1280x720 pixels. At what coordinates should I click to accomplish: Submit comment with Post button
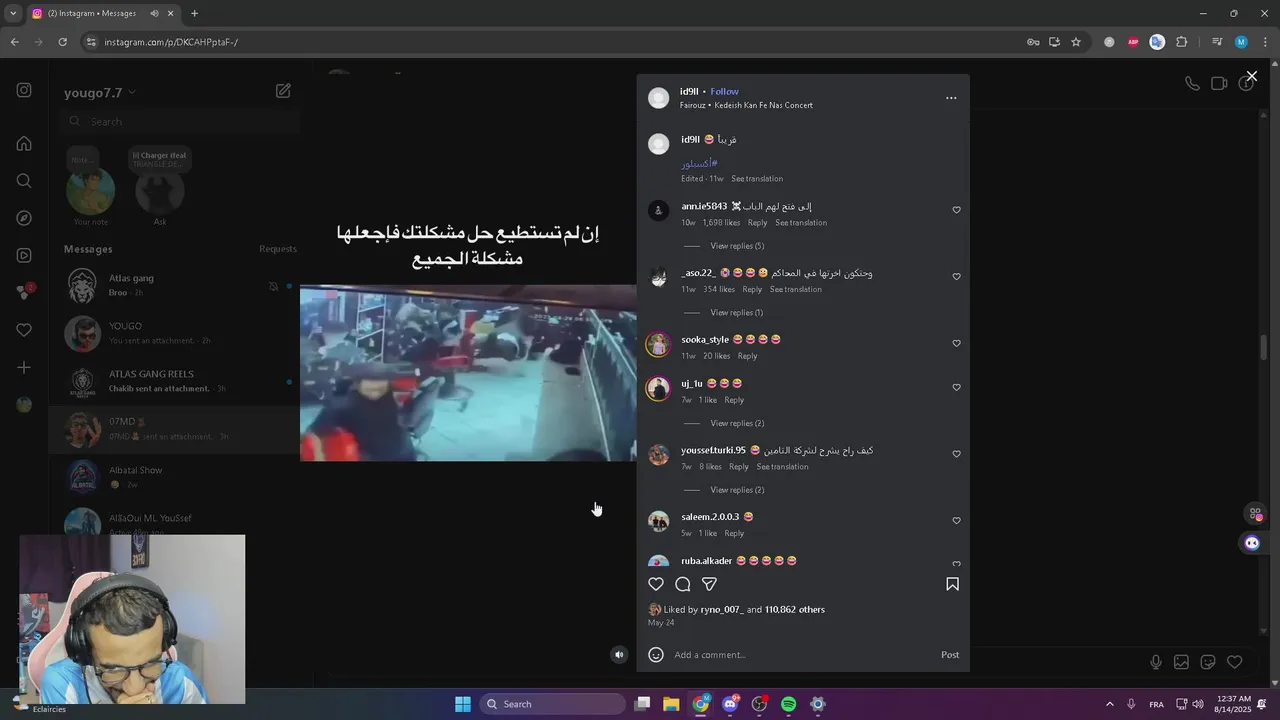950,655
